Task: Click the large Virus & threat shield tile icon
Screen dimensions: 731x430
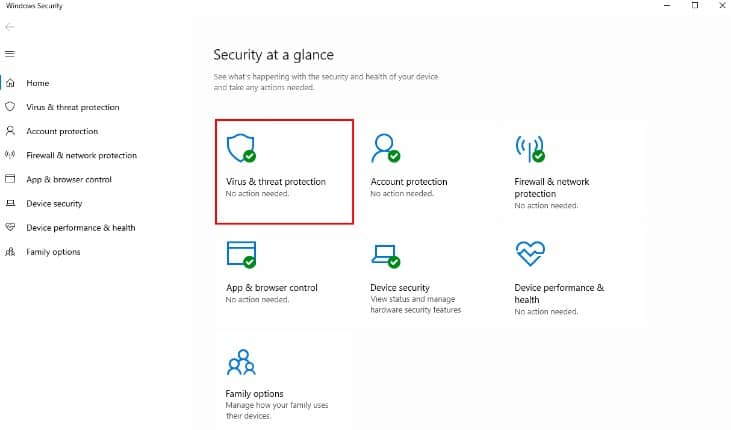Action: click(241, 148)
